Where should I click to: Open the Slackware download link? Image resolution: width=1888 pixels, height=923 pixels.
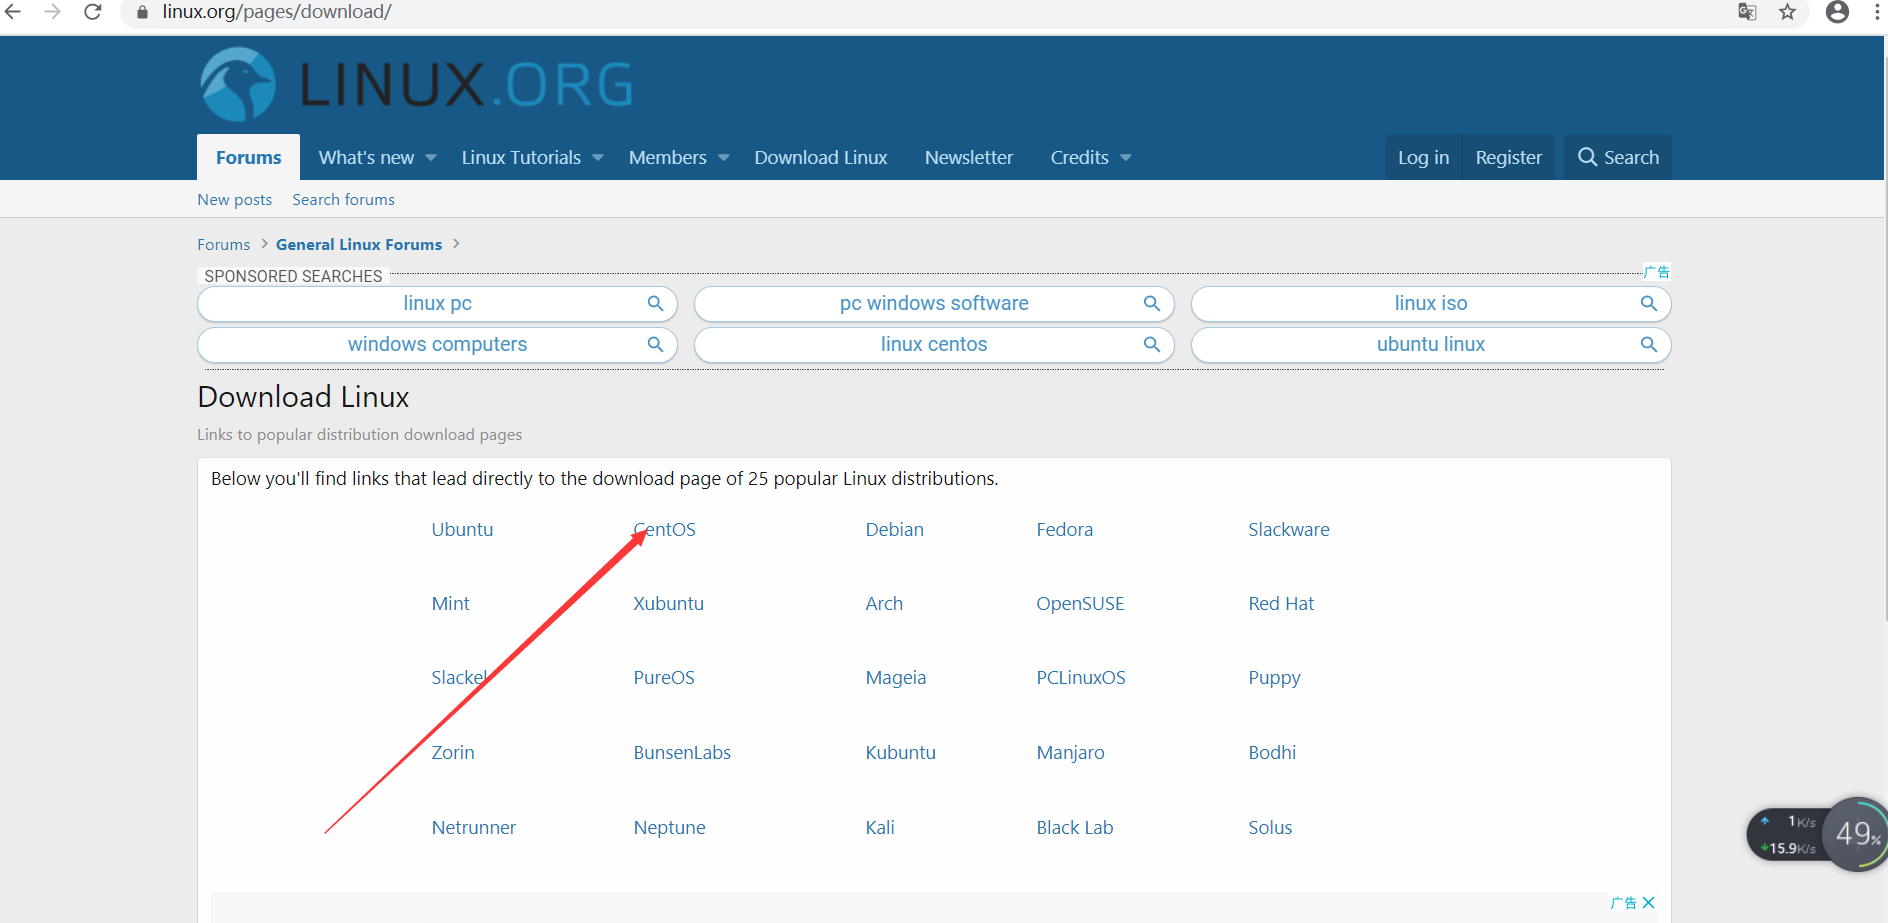pyautogui.click(x=1289, y=529)
